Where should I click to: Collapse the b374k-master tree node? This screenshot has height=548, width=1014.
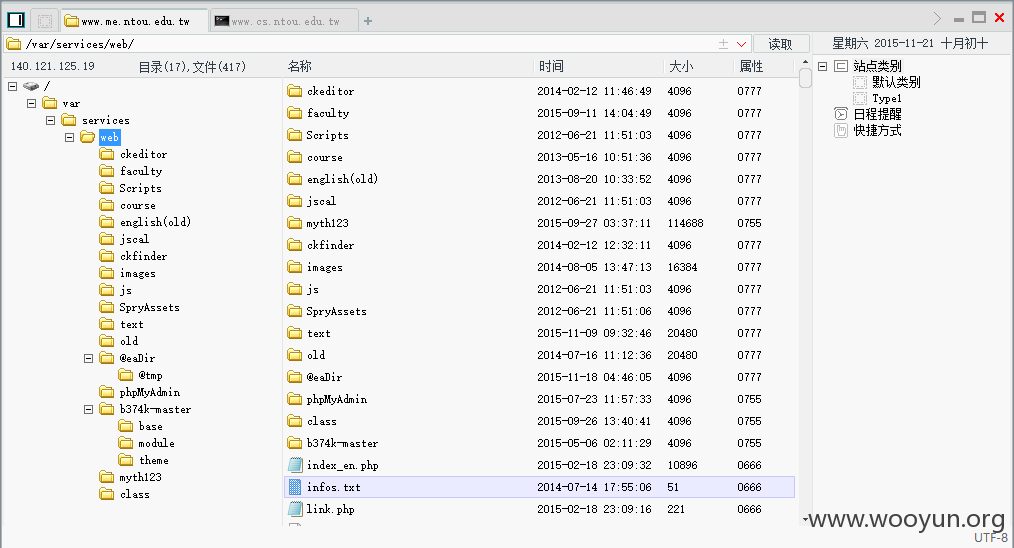pyautogui.click(x=89, y=409)
